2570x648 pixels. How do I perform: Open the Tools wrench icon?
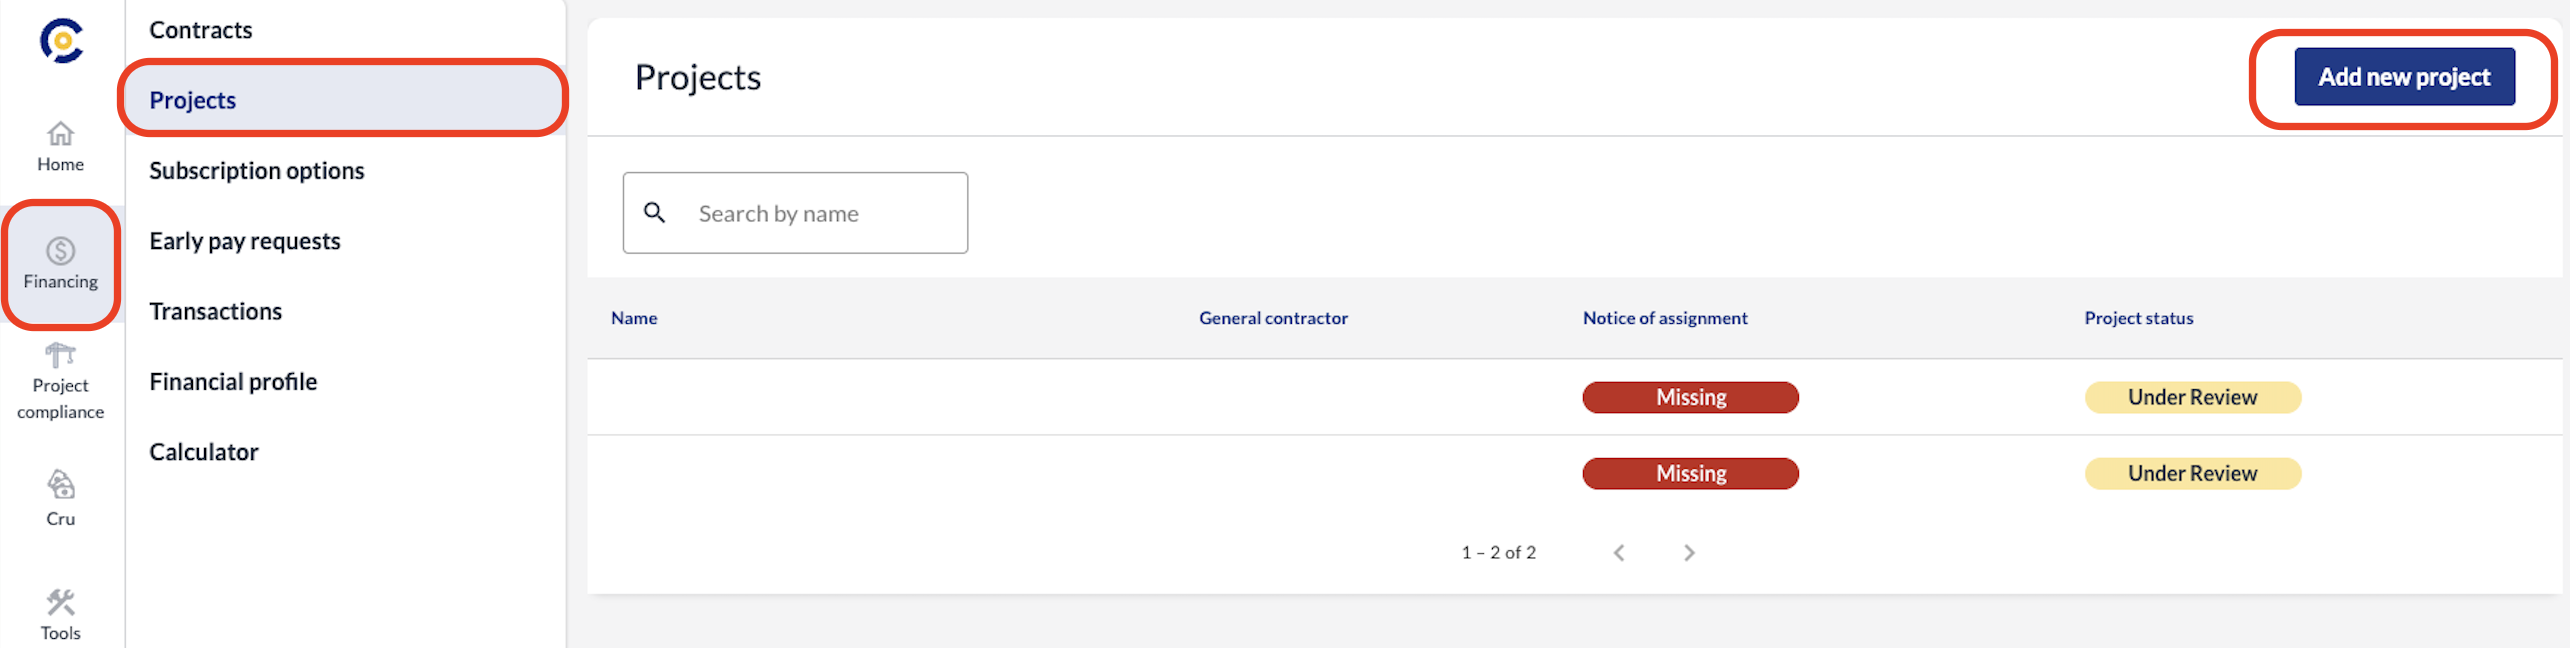pyautogui.click(x=60, y=602)
